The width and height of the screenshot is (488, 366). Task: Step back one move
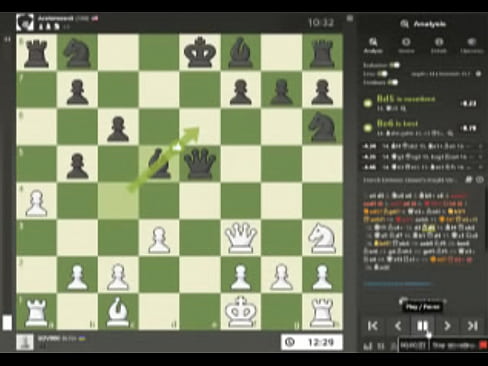[x=398, y=326]
